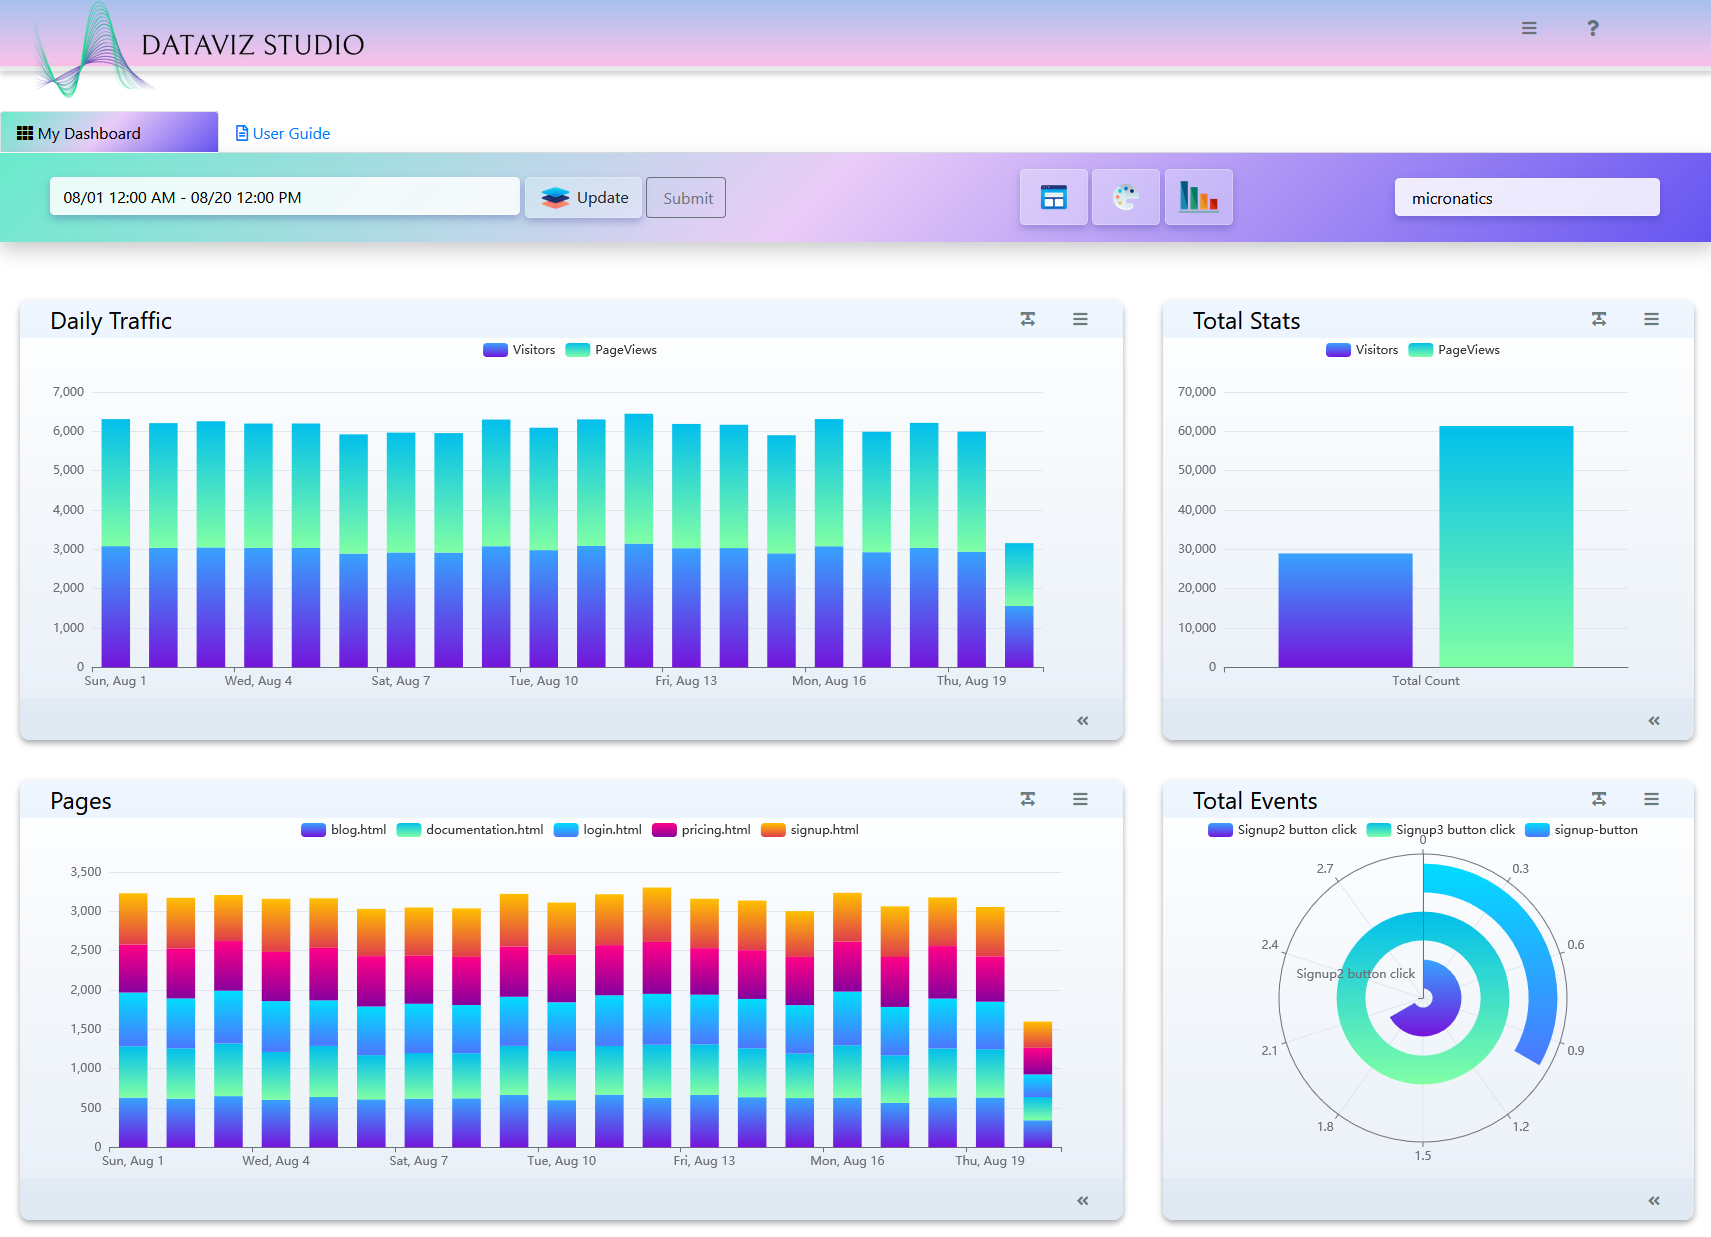Open the hamburger menu on Total Stats panel
The width and height of the screenshot is (1711, 1237).
pyautogui.click(x=1651, y=319)
